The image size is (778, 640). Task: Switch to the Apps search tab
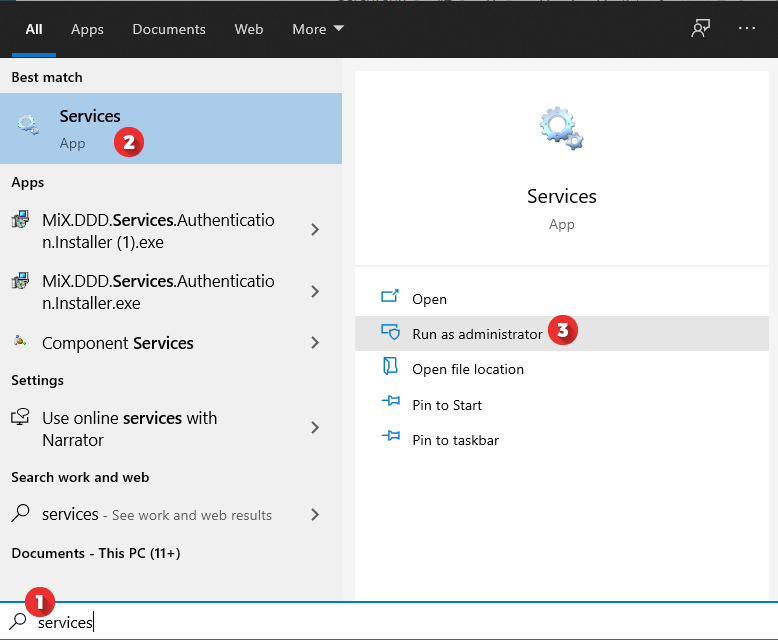coord(87,29)
